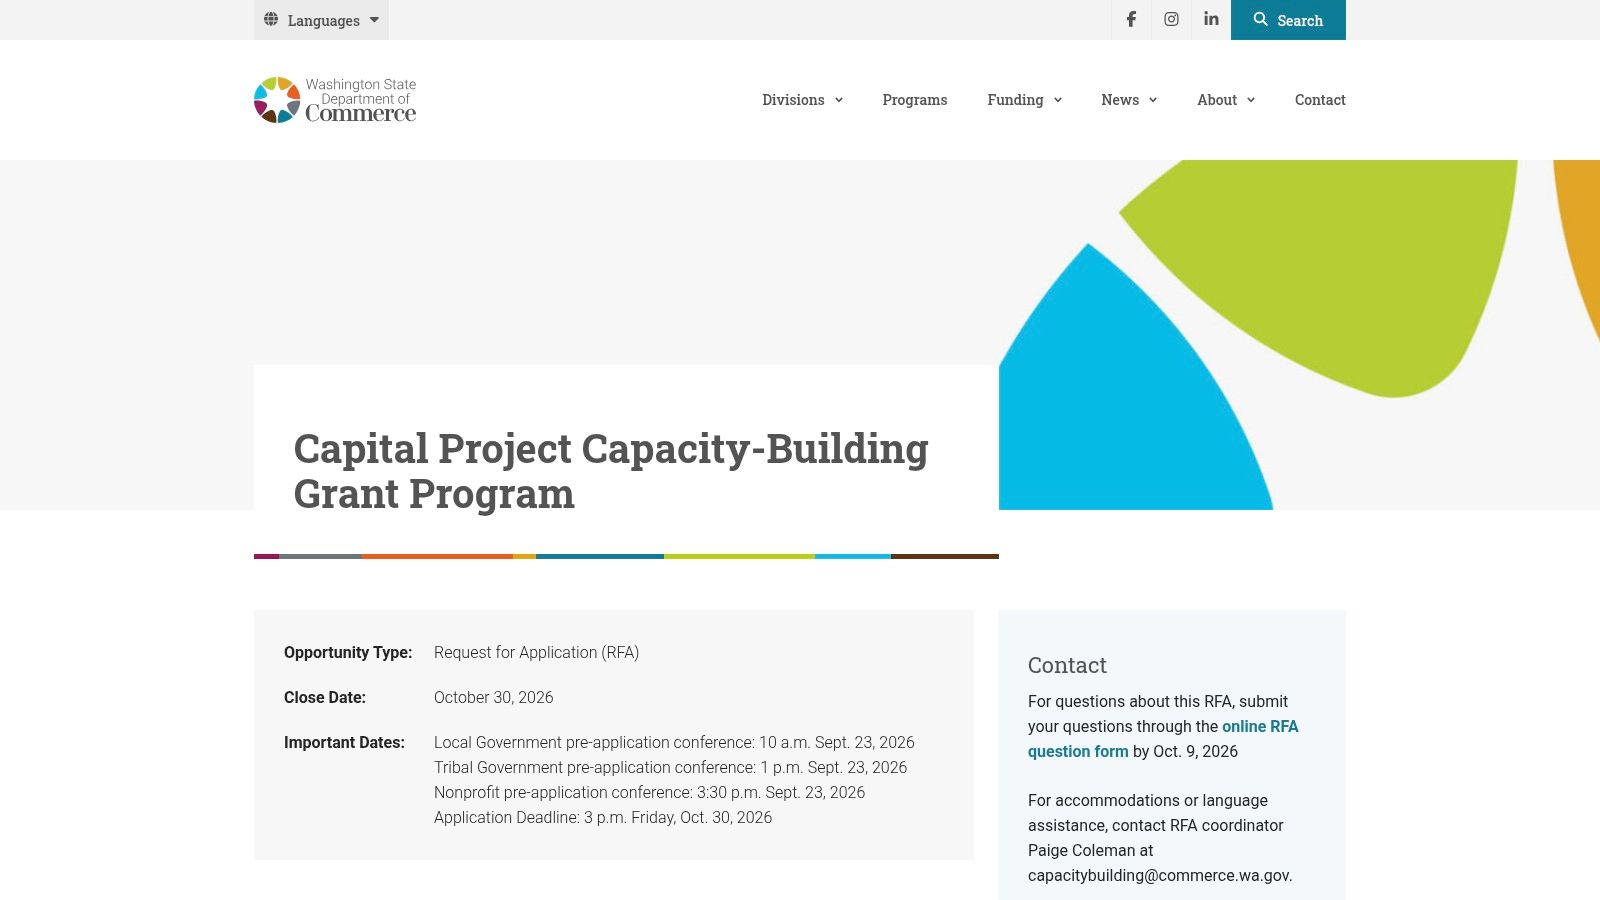Open the Programs menu item
The width and height of the screenshot is (1600, 900).
(x=915, y=100)
